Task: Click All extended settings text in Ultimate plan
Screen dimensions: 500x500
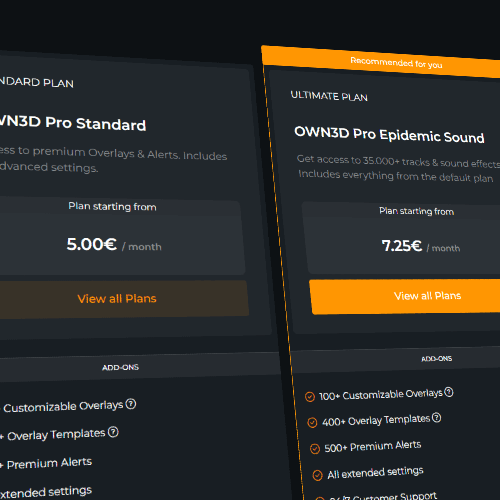Action: coord(375,473)
